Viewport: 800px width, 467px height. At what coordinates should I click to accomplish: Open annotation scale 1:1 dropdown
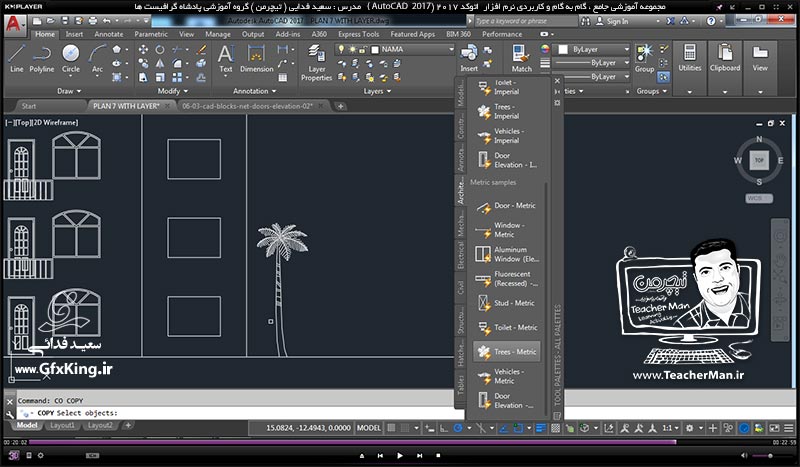pyautogui.click(x=670, y=428)
